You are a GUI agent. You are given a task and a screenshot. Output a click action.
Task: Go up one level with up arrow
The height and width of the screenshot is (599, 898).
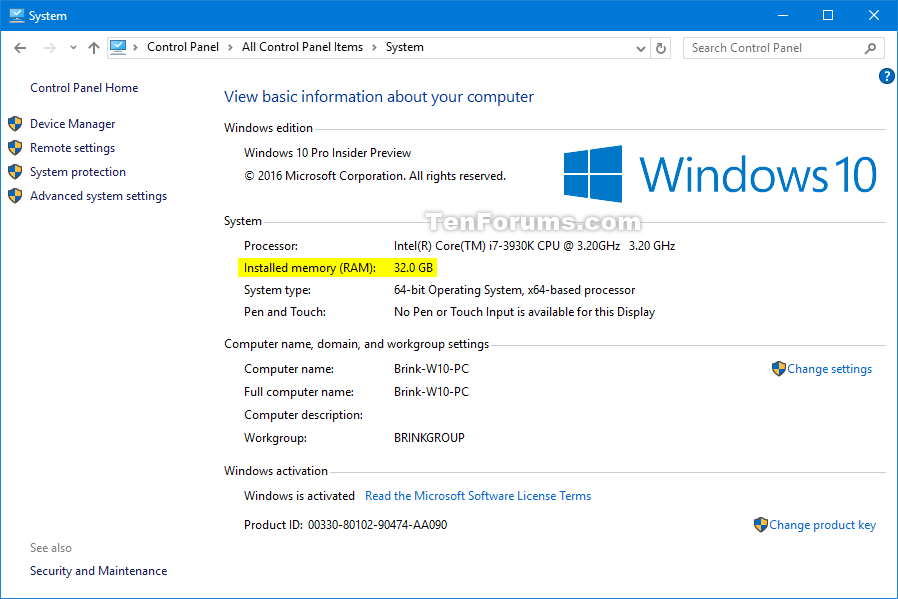[94, 48]
